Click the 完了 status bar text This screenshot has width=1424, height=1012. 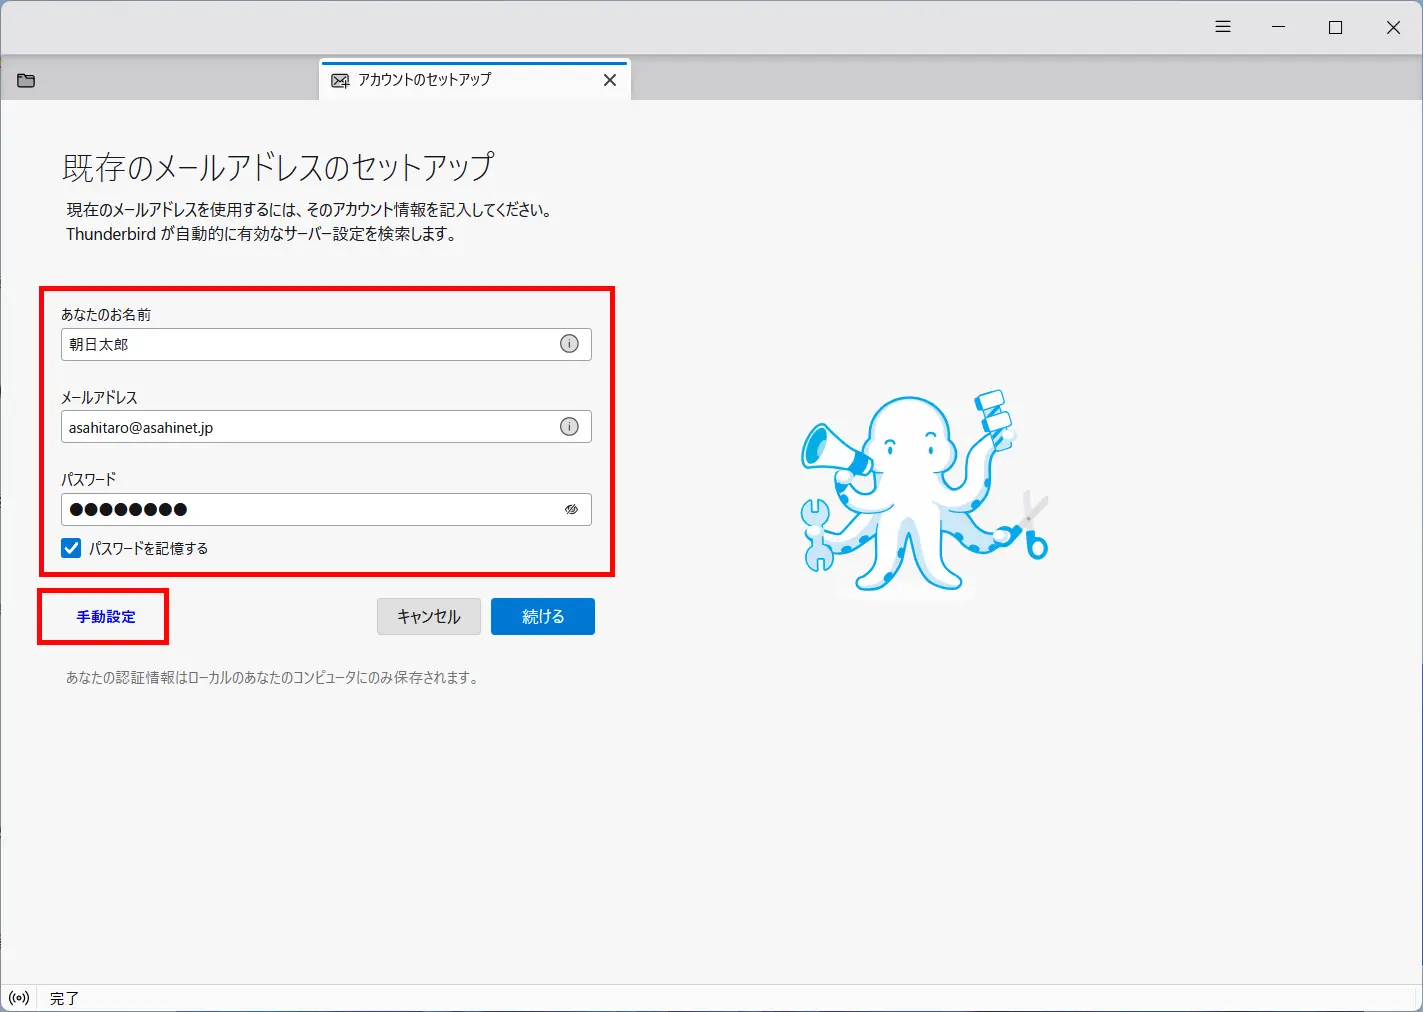(63, 997)
